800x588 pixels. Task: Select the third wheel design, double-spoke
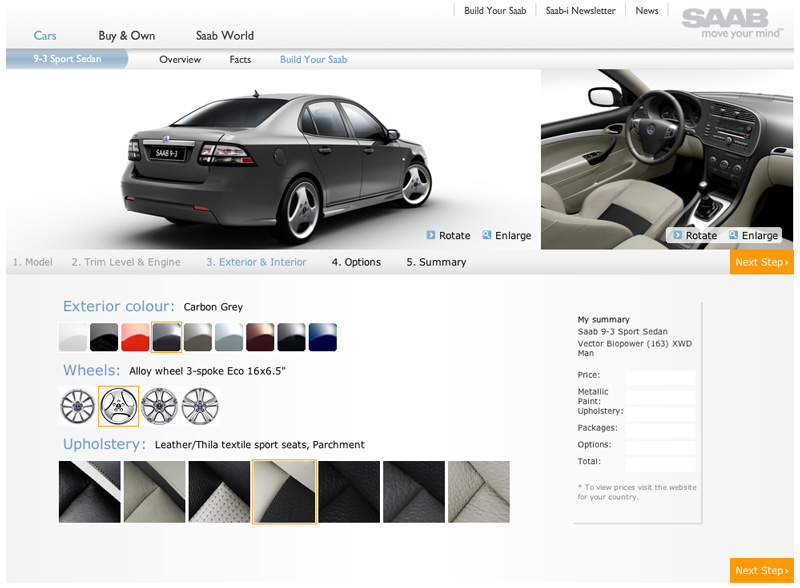coord(160,406)
